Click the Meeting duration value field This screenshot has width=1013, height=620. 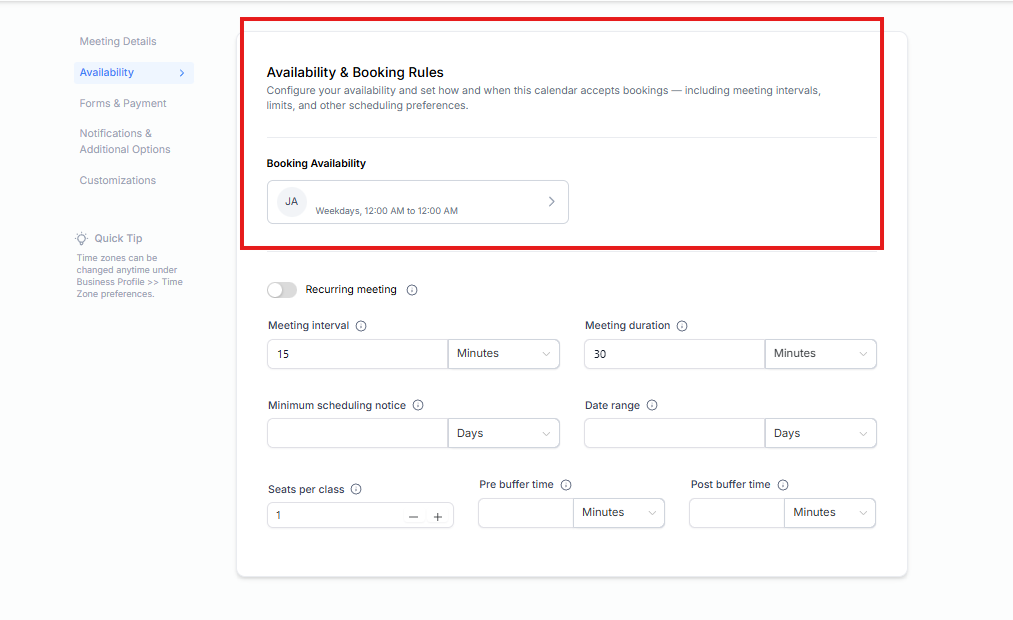click(674, 354)
